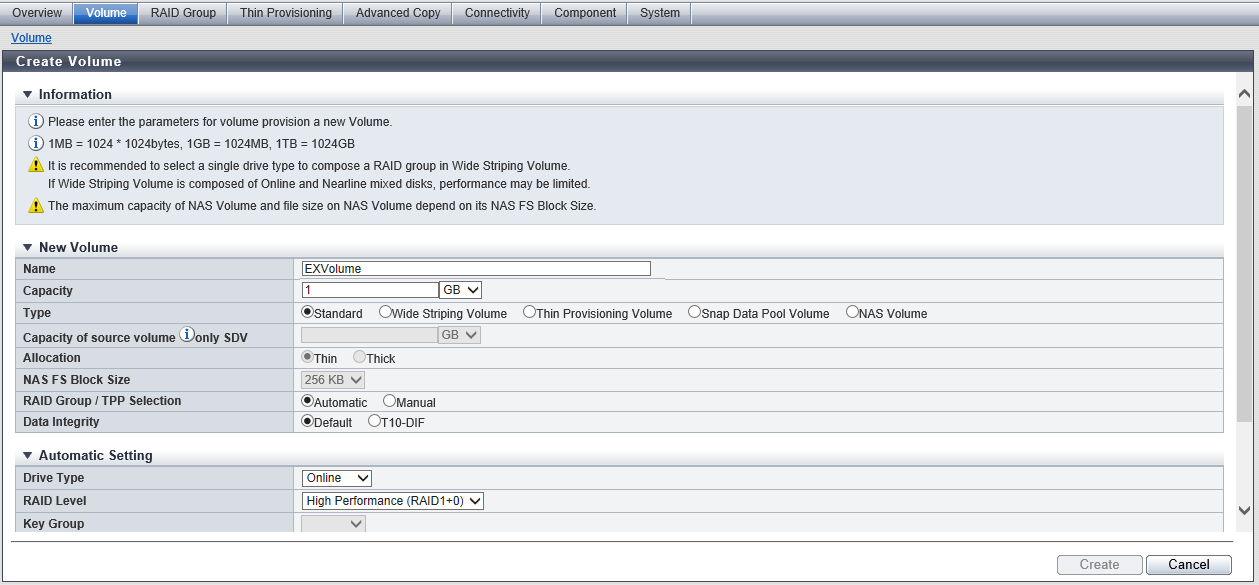This screenshot has width=1259, height=585.
Task: Switch to the RAID Group tab
Action: 183,13
